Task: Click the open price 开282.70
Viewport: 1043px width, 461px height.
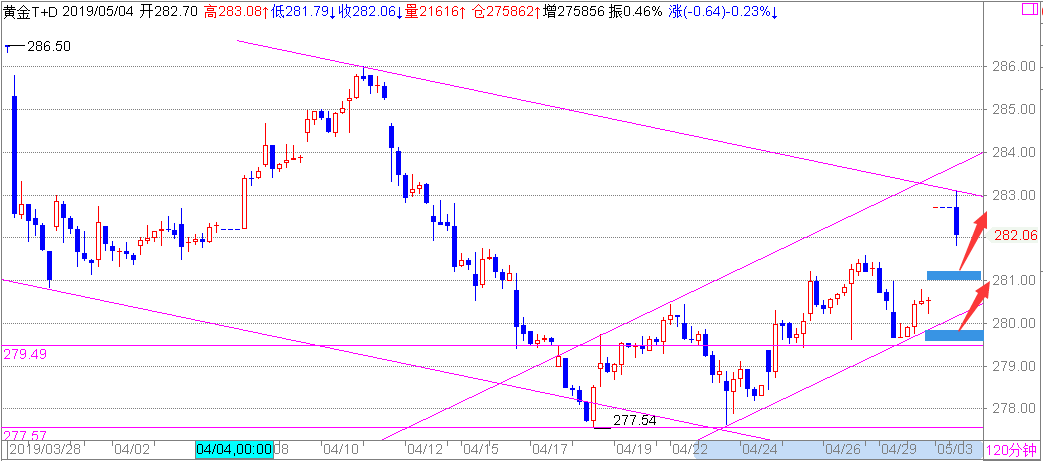Action: coord(169,11)
